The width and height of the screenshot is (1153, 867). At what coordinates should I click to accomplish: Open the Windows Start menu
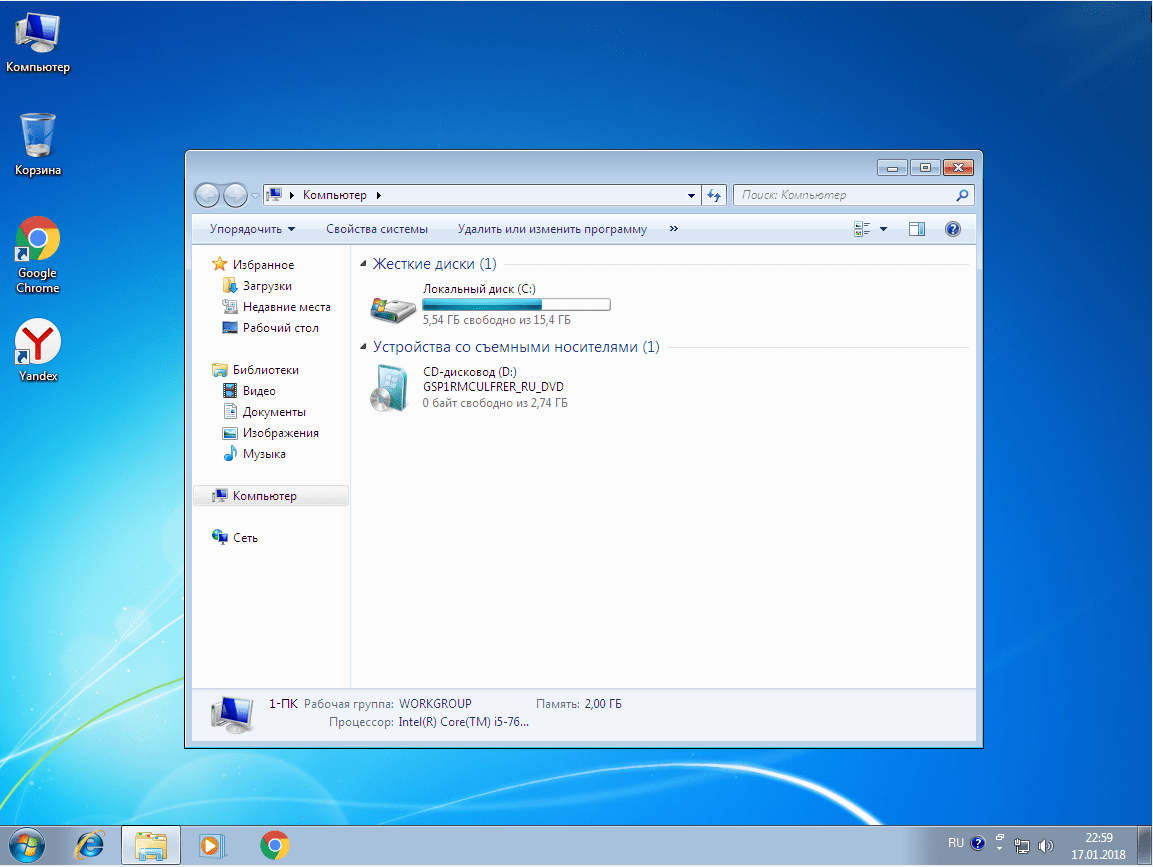(27, 846)
